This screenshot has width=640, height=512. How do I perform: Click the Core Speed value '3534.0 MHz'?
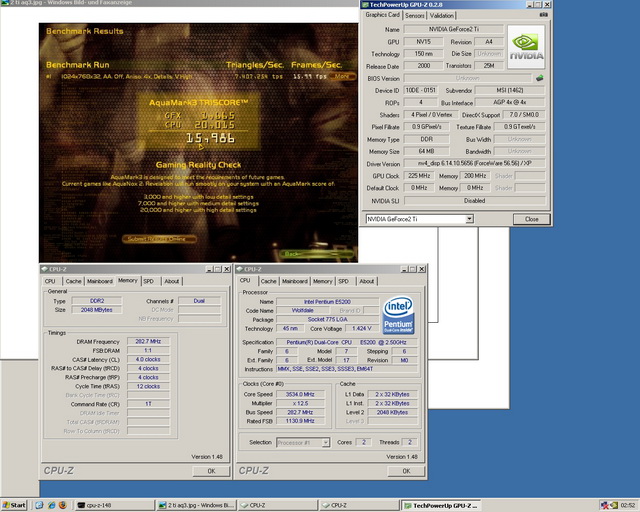coord(300,394)
